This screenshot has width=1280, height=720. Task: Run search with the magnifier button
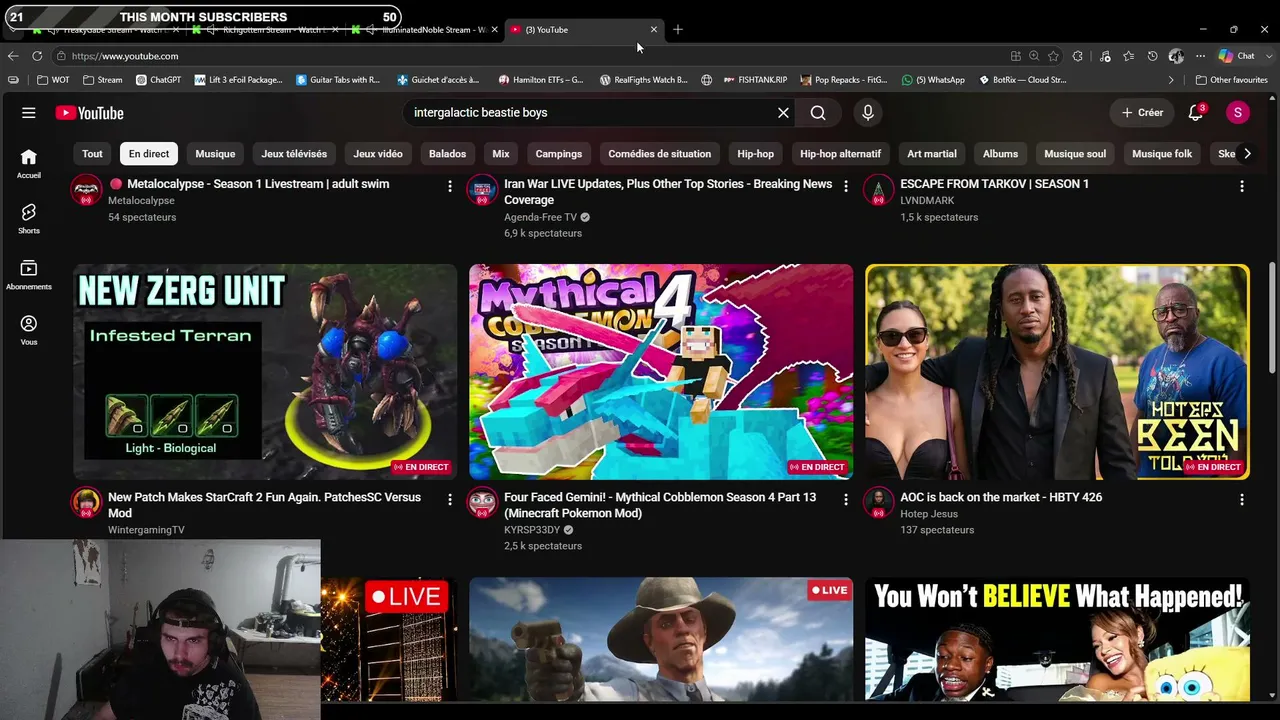pyautogui.click(x=818, y=113)
